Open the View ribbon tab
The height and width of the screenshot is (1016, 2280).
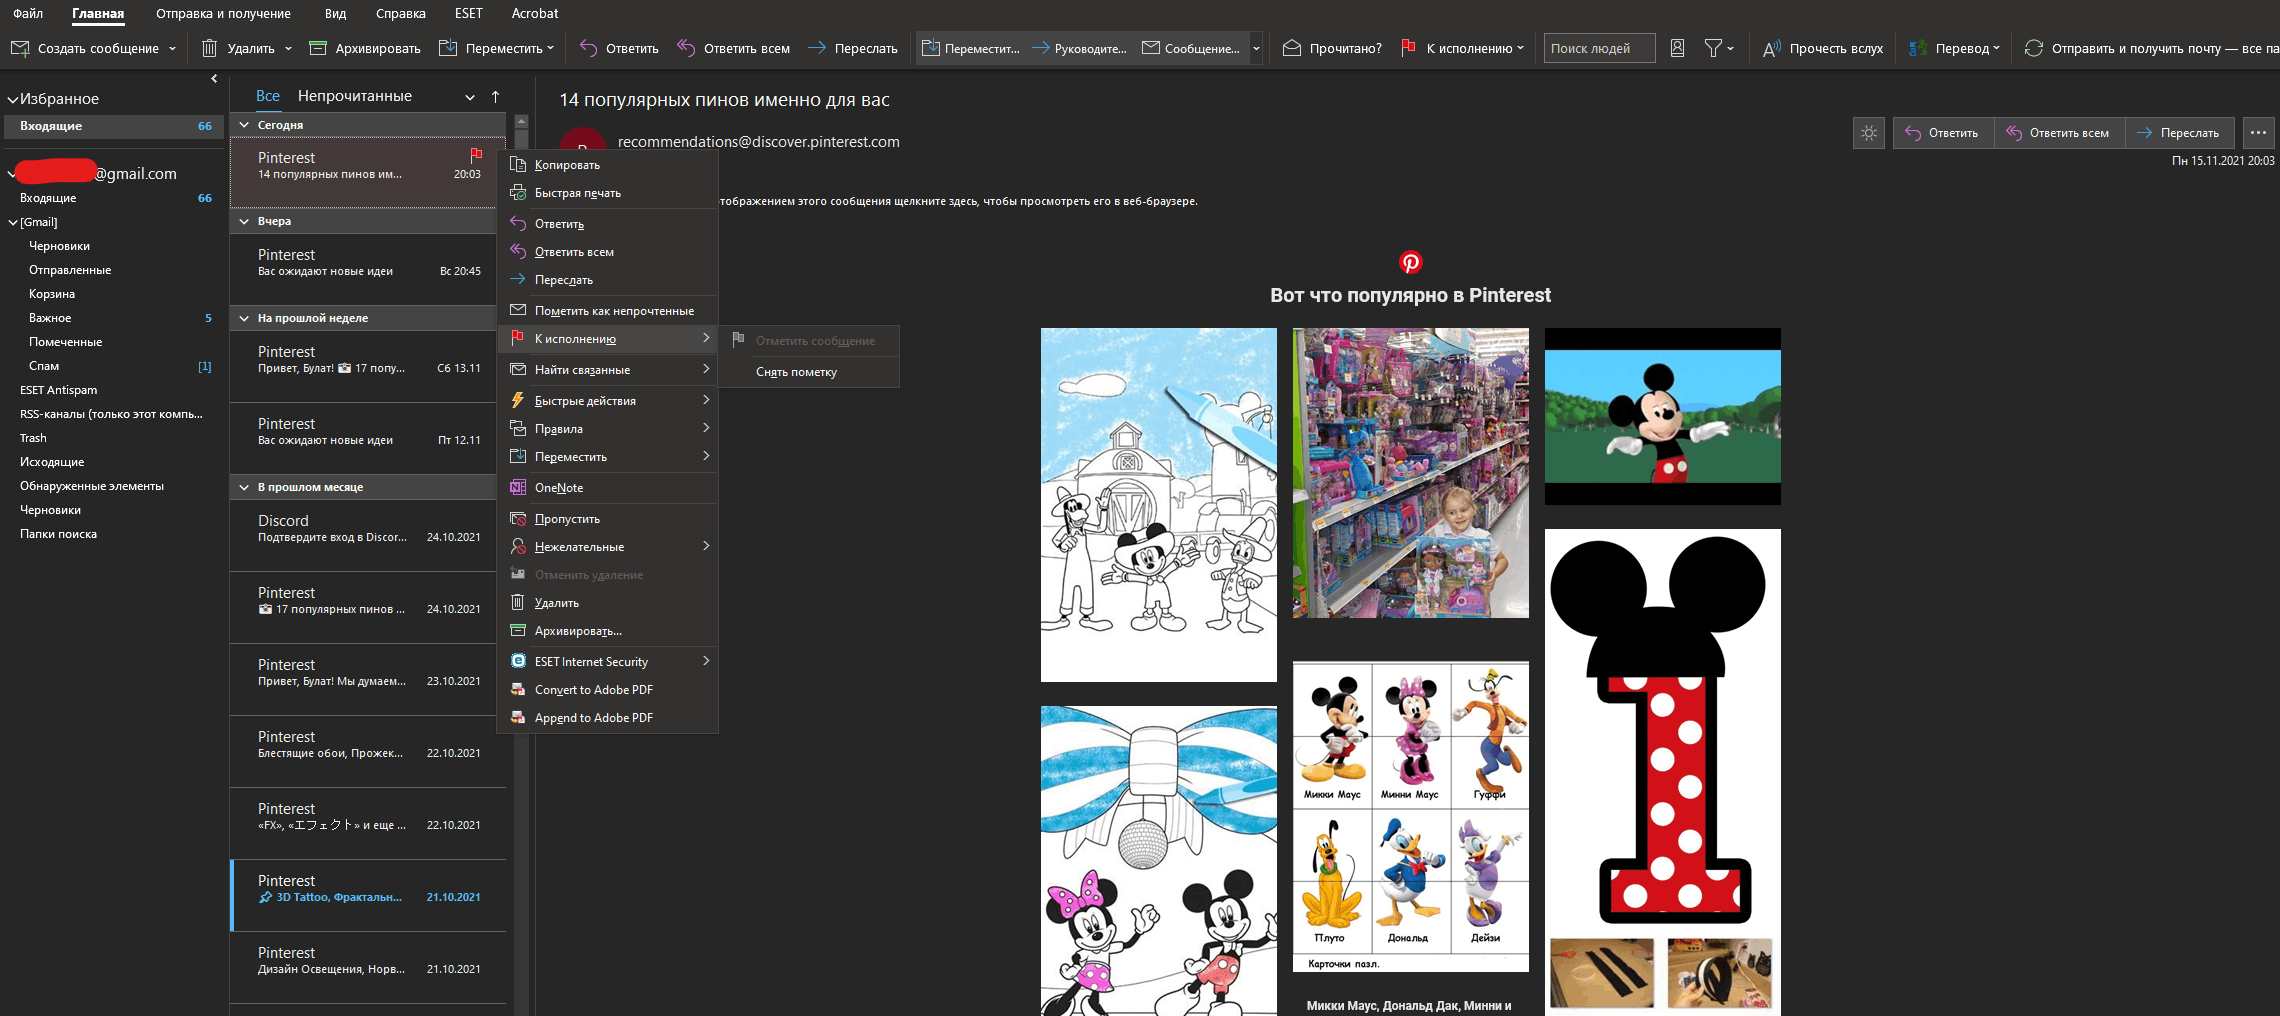click(x=335, y=13)
